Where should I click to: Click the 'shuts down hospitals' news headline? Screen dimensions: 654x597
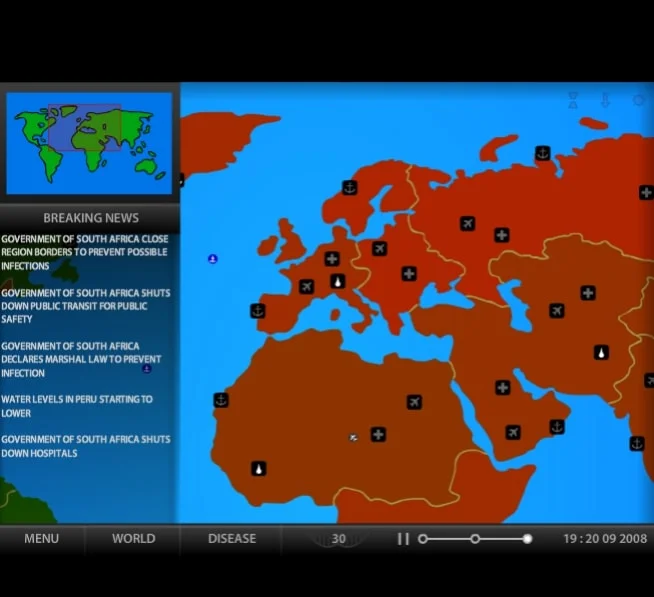point(86,446)
